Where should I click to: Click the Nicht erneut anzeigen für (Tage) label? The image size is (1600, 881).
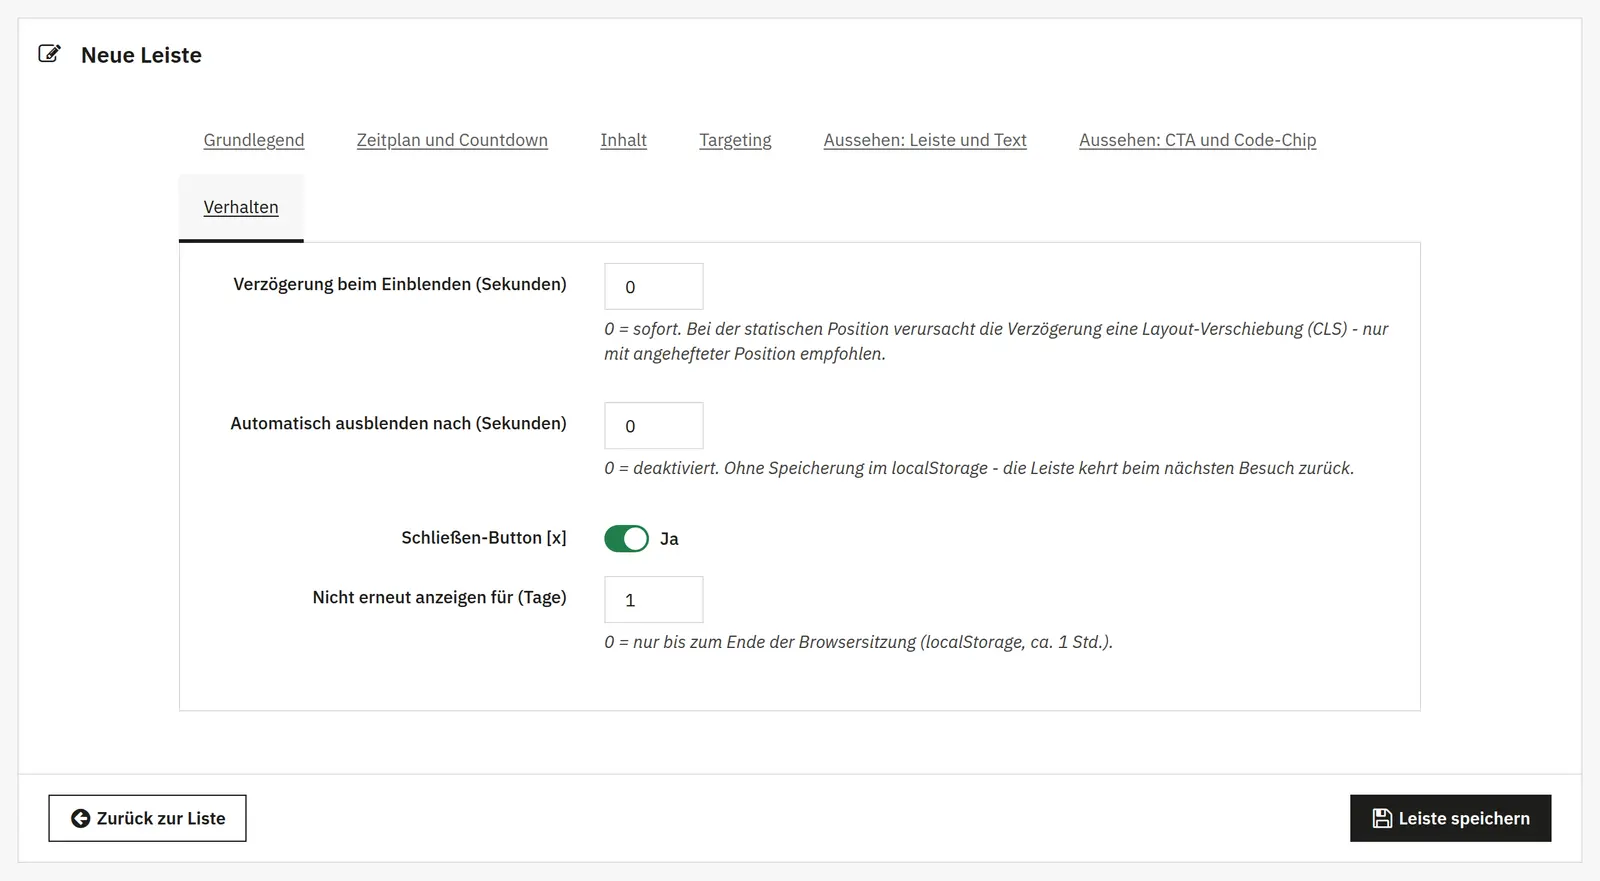(x=439, y=597)
